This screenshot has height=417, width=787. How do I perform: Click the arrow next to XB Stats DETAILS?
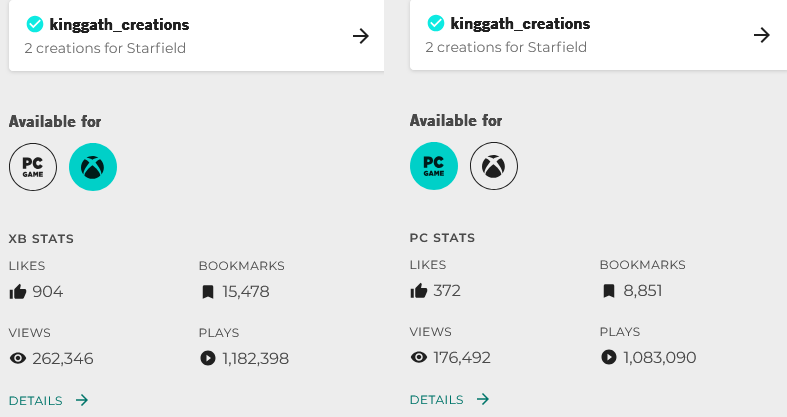pos(82,400)
